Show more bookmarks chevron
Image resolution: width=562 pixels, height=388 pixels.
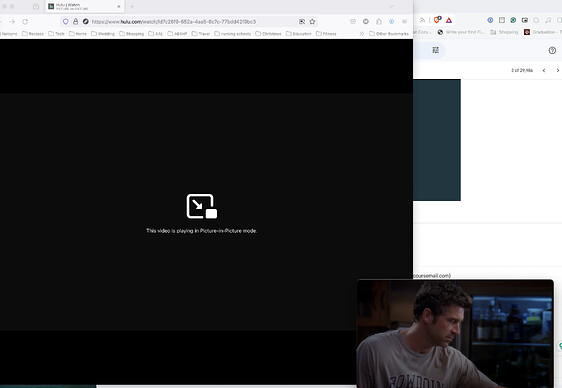[x=362, y=34]
